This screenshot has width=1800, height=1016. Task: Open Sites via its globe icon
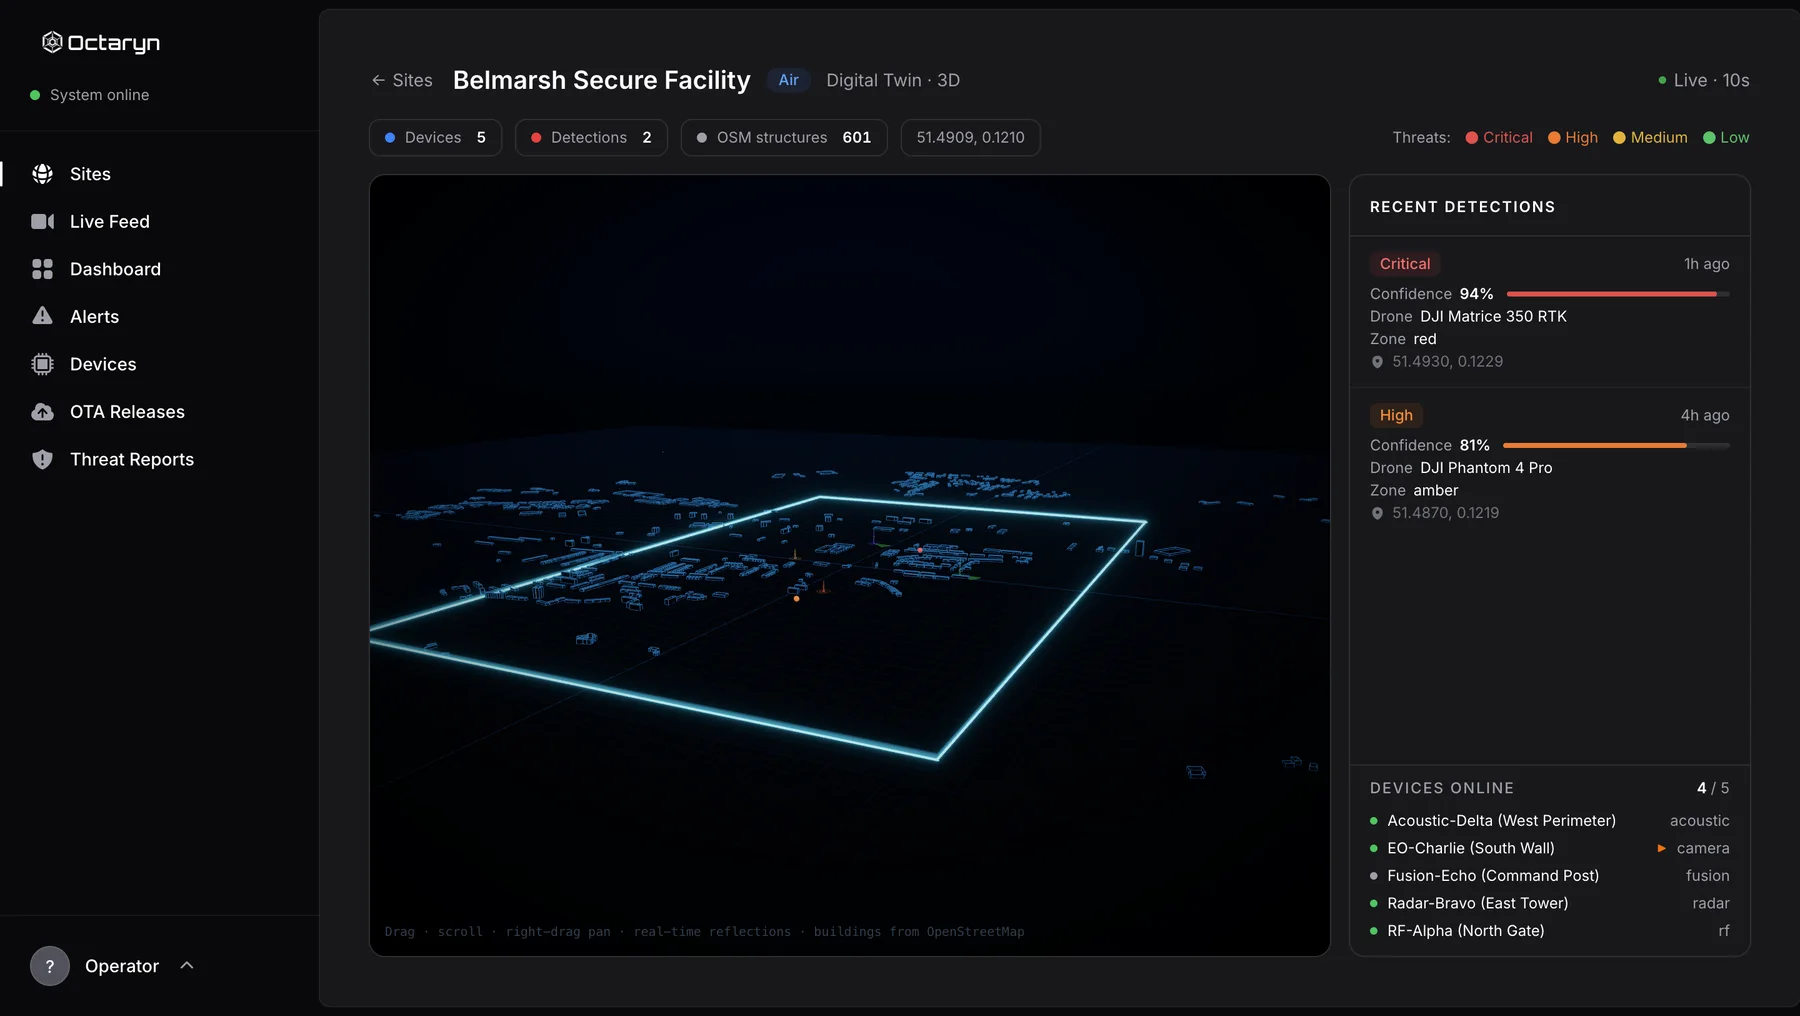[42, 174]
